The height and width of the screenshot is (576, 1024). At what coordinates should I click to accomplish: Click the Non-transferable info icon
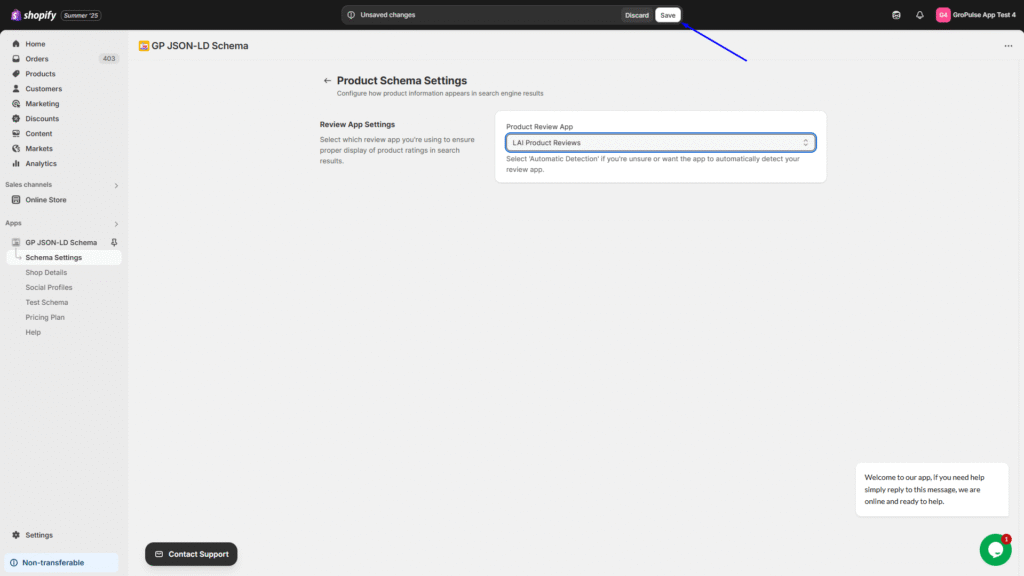[x=14, y=562]
